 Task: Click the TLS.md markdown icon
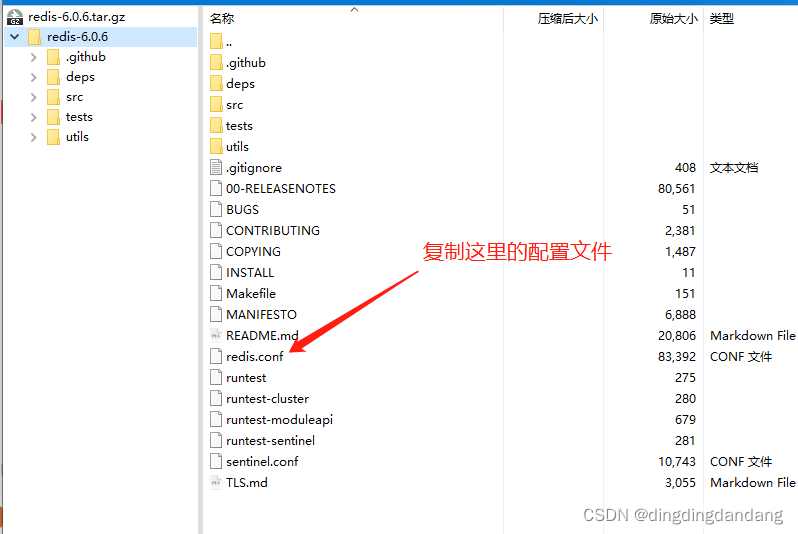[216, 483]
